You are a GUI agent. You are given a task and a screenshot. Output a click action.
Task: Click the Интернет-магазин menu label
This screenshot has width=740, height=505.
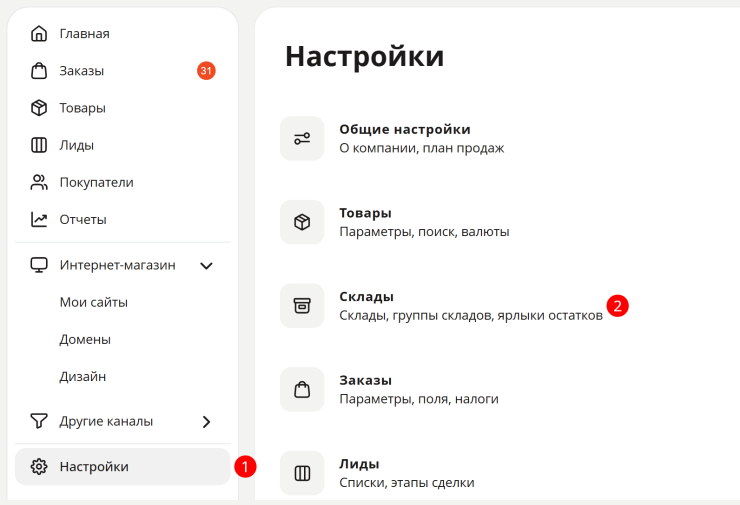pos(118,265)
